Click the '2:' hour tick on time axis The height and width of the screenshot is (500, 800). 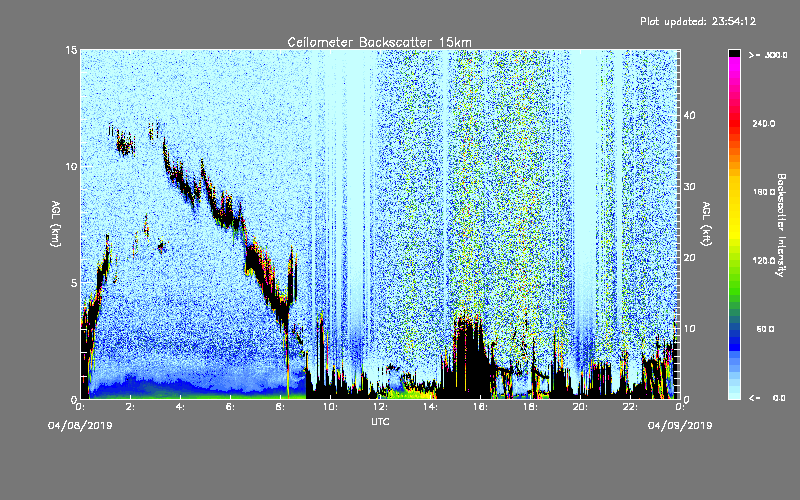click(130, 407)
